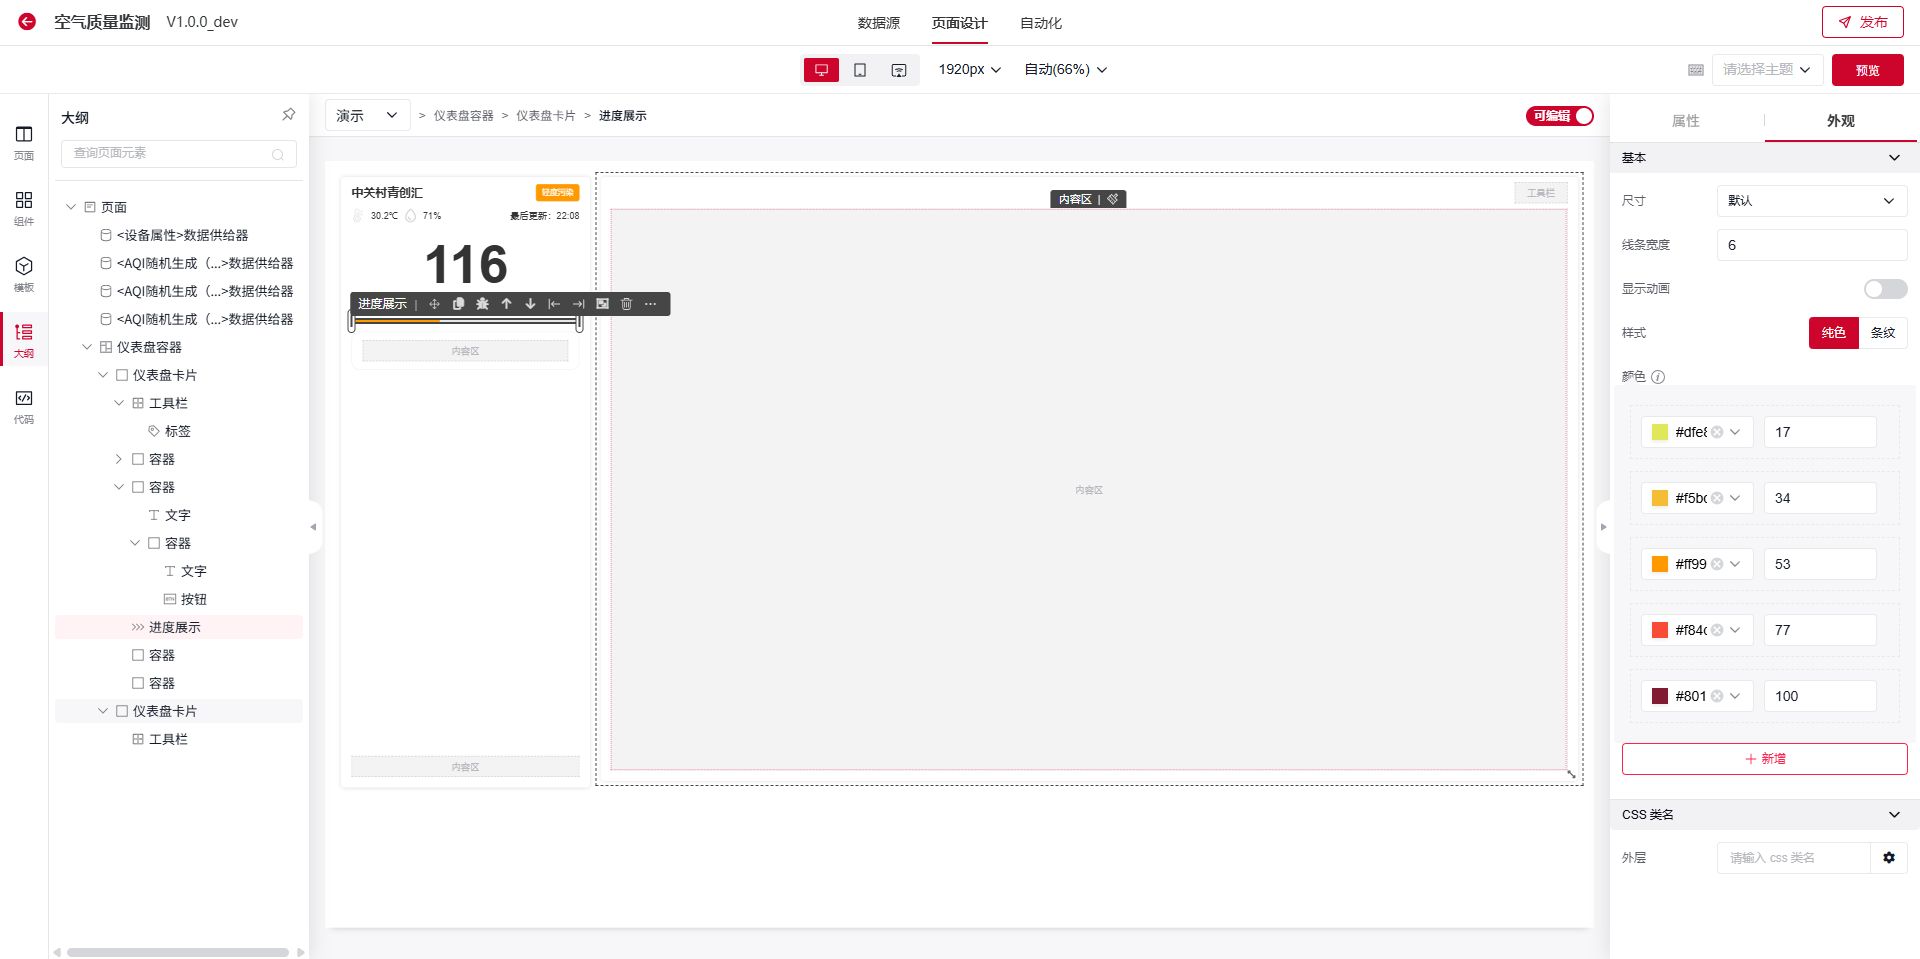Image resolution: width=1920 pixels, height=959 pixels.
Task: Pin the 大纲 outline panel
Action: [288, 115]
